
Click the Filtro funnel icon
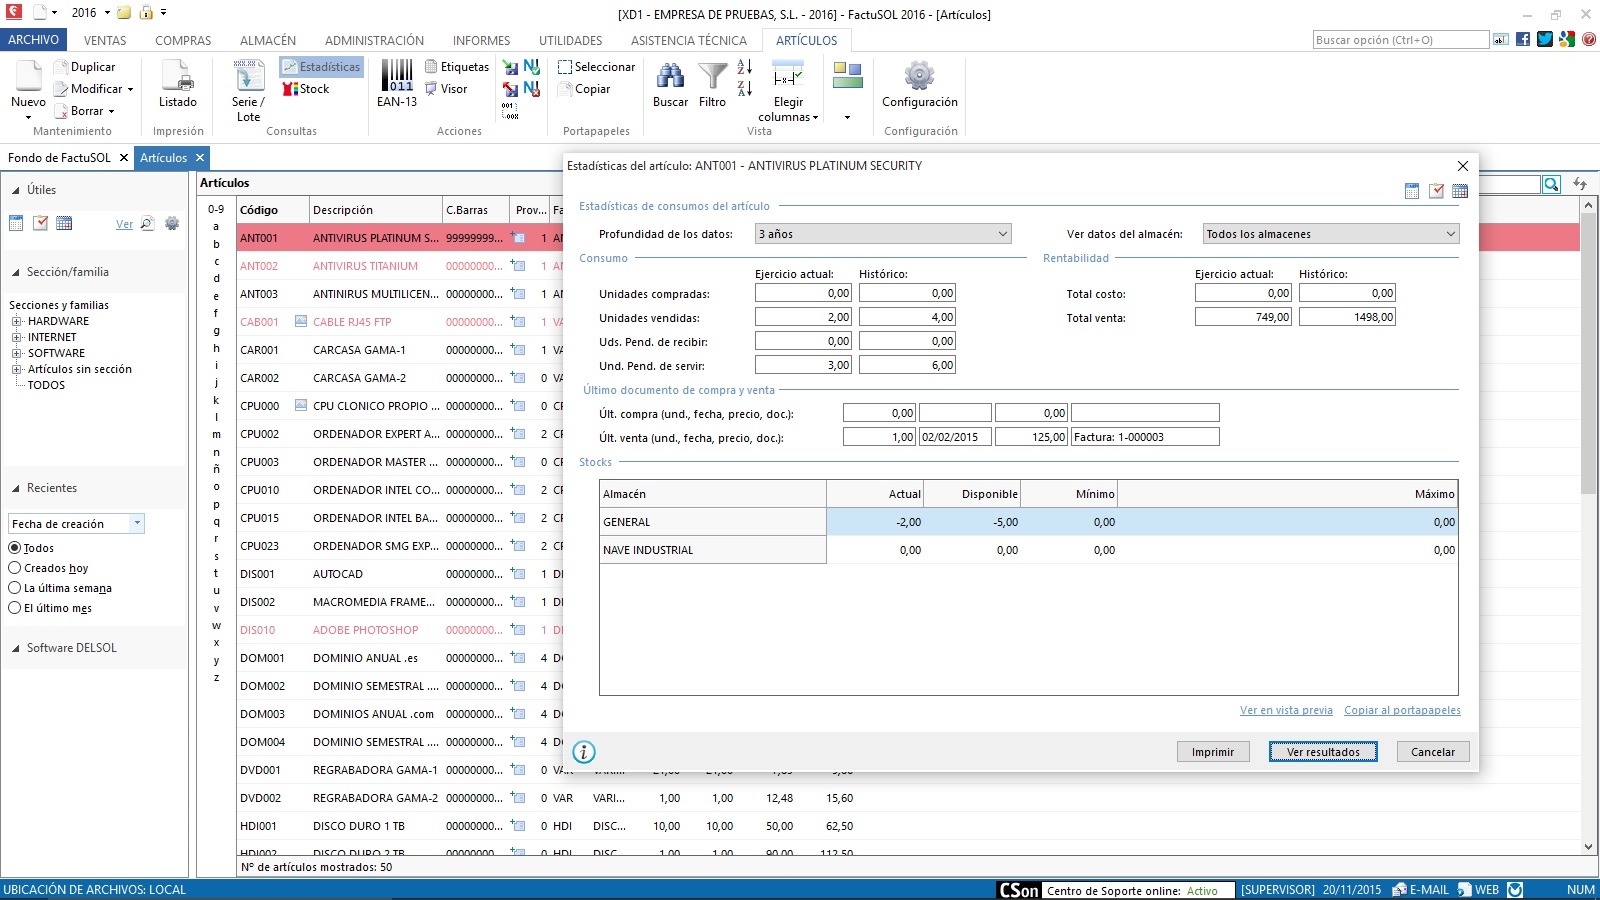point(713,77)
